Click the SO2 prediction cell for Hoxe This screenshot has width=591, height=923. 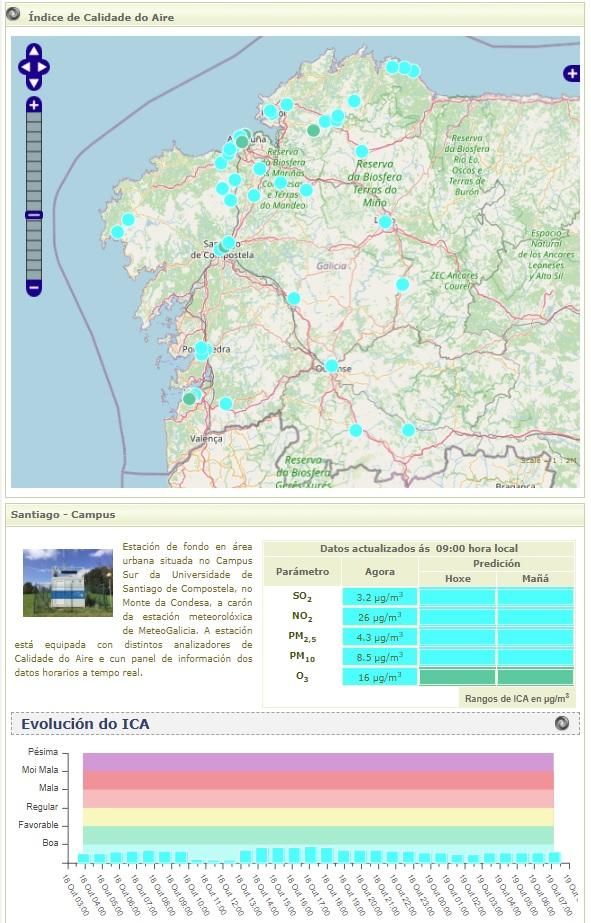coord(457,597)
